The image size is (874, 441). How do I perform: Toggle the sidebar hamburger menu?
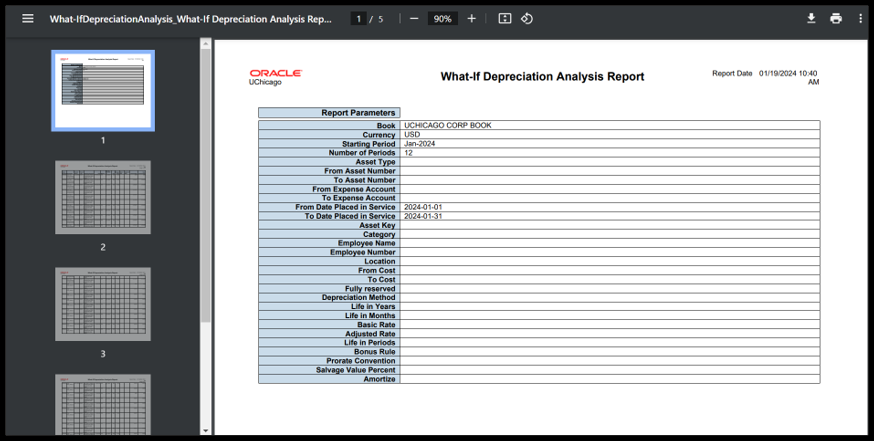point(27,19)
